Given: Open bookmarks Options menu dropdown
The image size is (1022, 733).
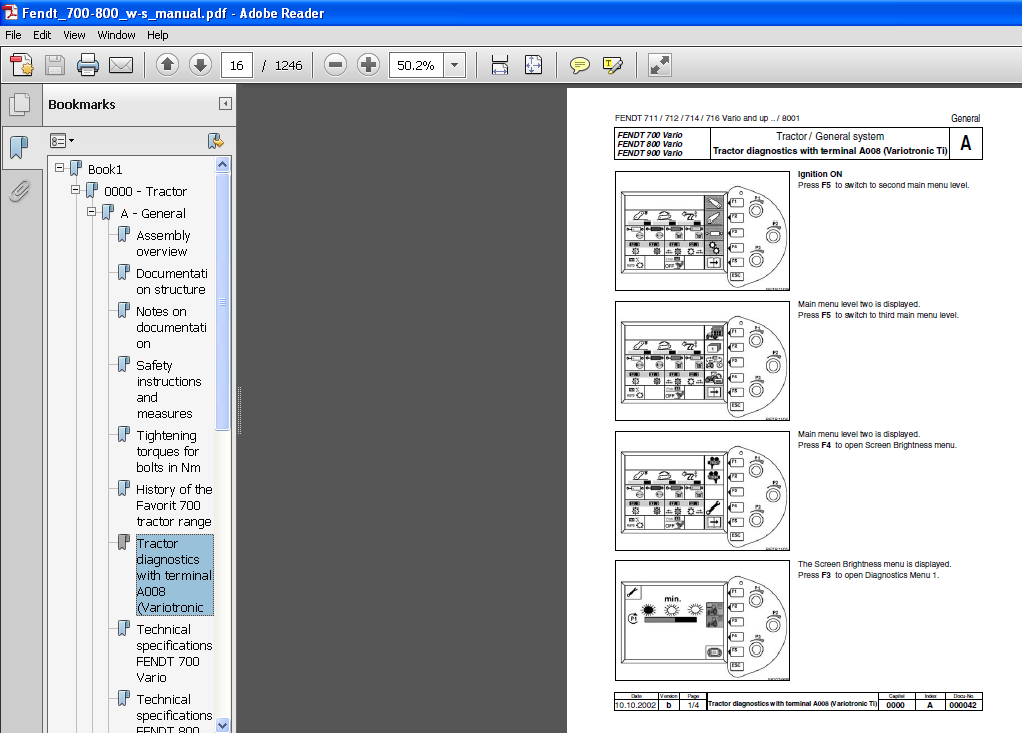Looking at the screenshot, I should (x=62, y=141).
